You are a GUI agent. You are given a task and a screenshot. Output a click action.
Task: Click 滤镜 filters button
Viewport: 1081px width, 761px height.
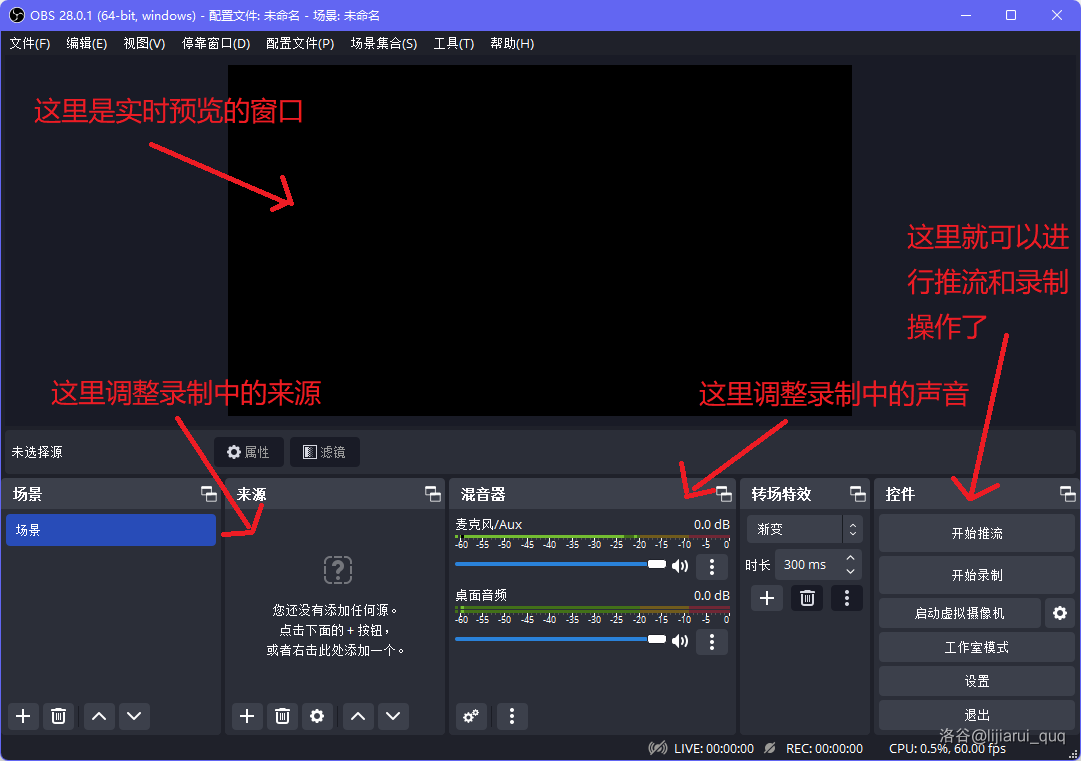click(x=325, y=452)
